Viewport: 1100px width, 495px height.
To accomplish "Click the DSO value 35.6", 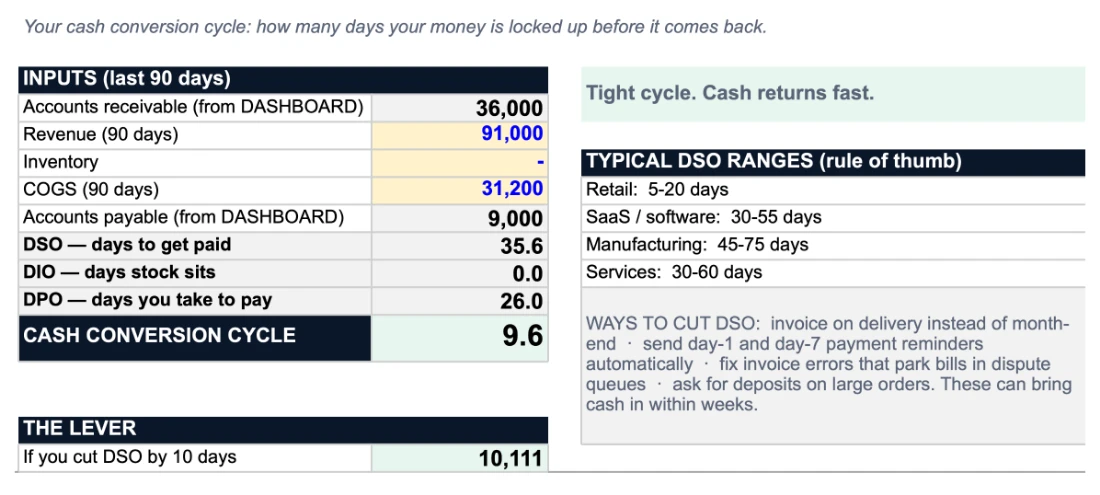I will (460, 245).
